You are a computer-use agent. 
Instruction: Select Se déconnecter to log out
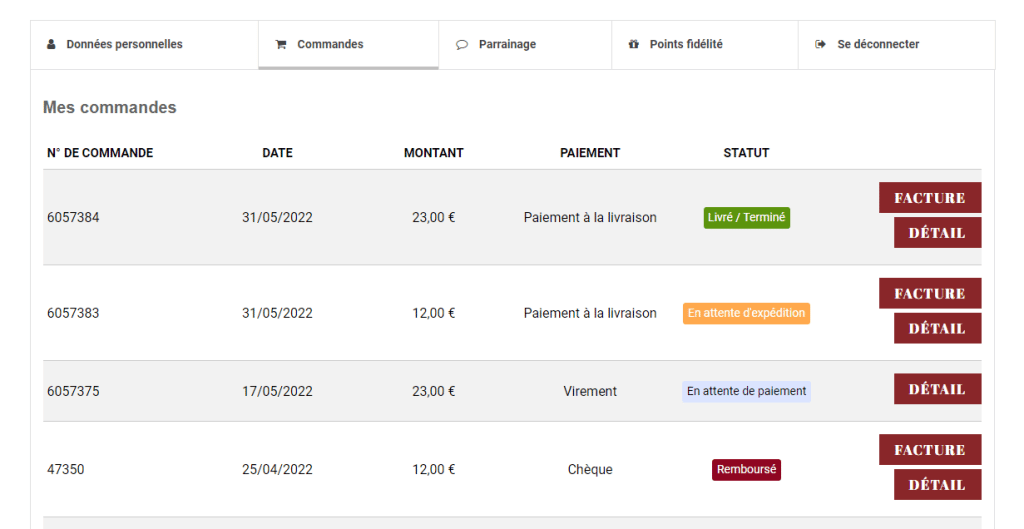(897, 44)
